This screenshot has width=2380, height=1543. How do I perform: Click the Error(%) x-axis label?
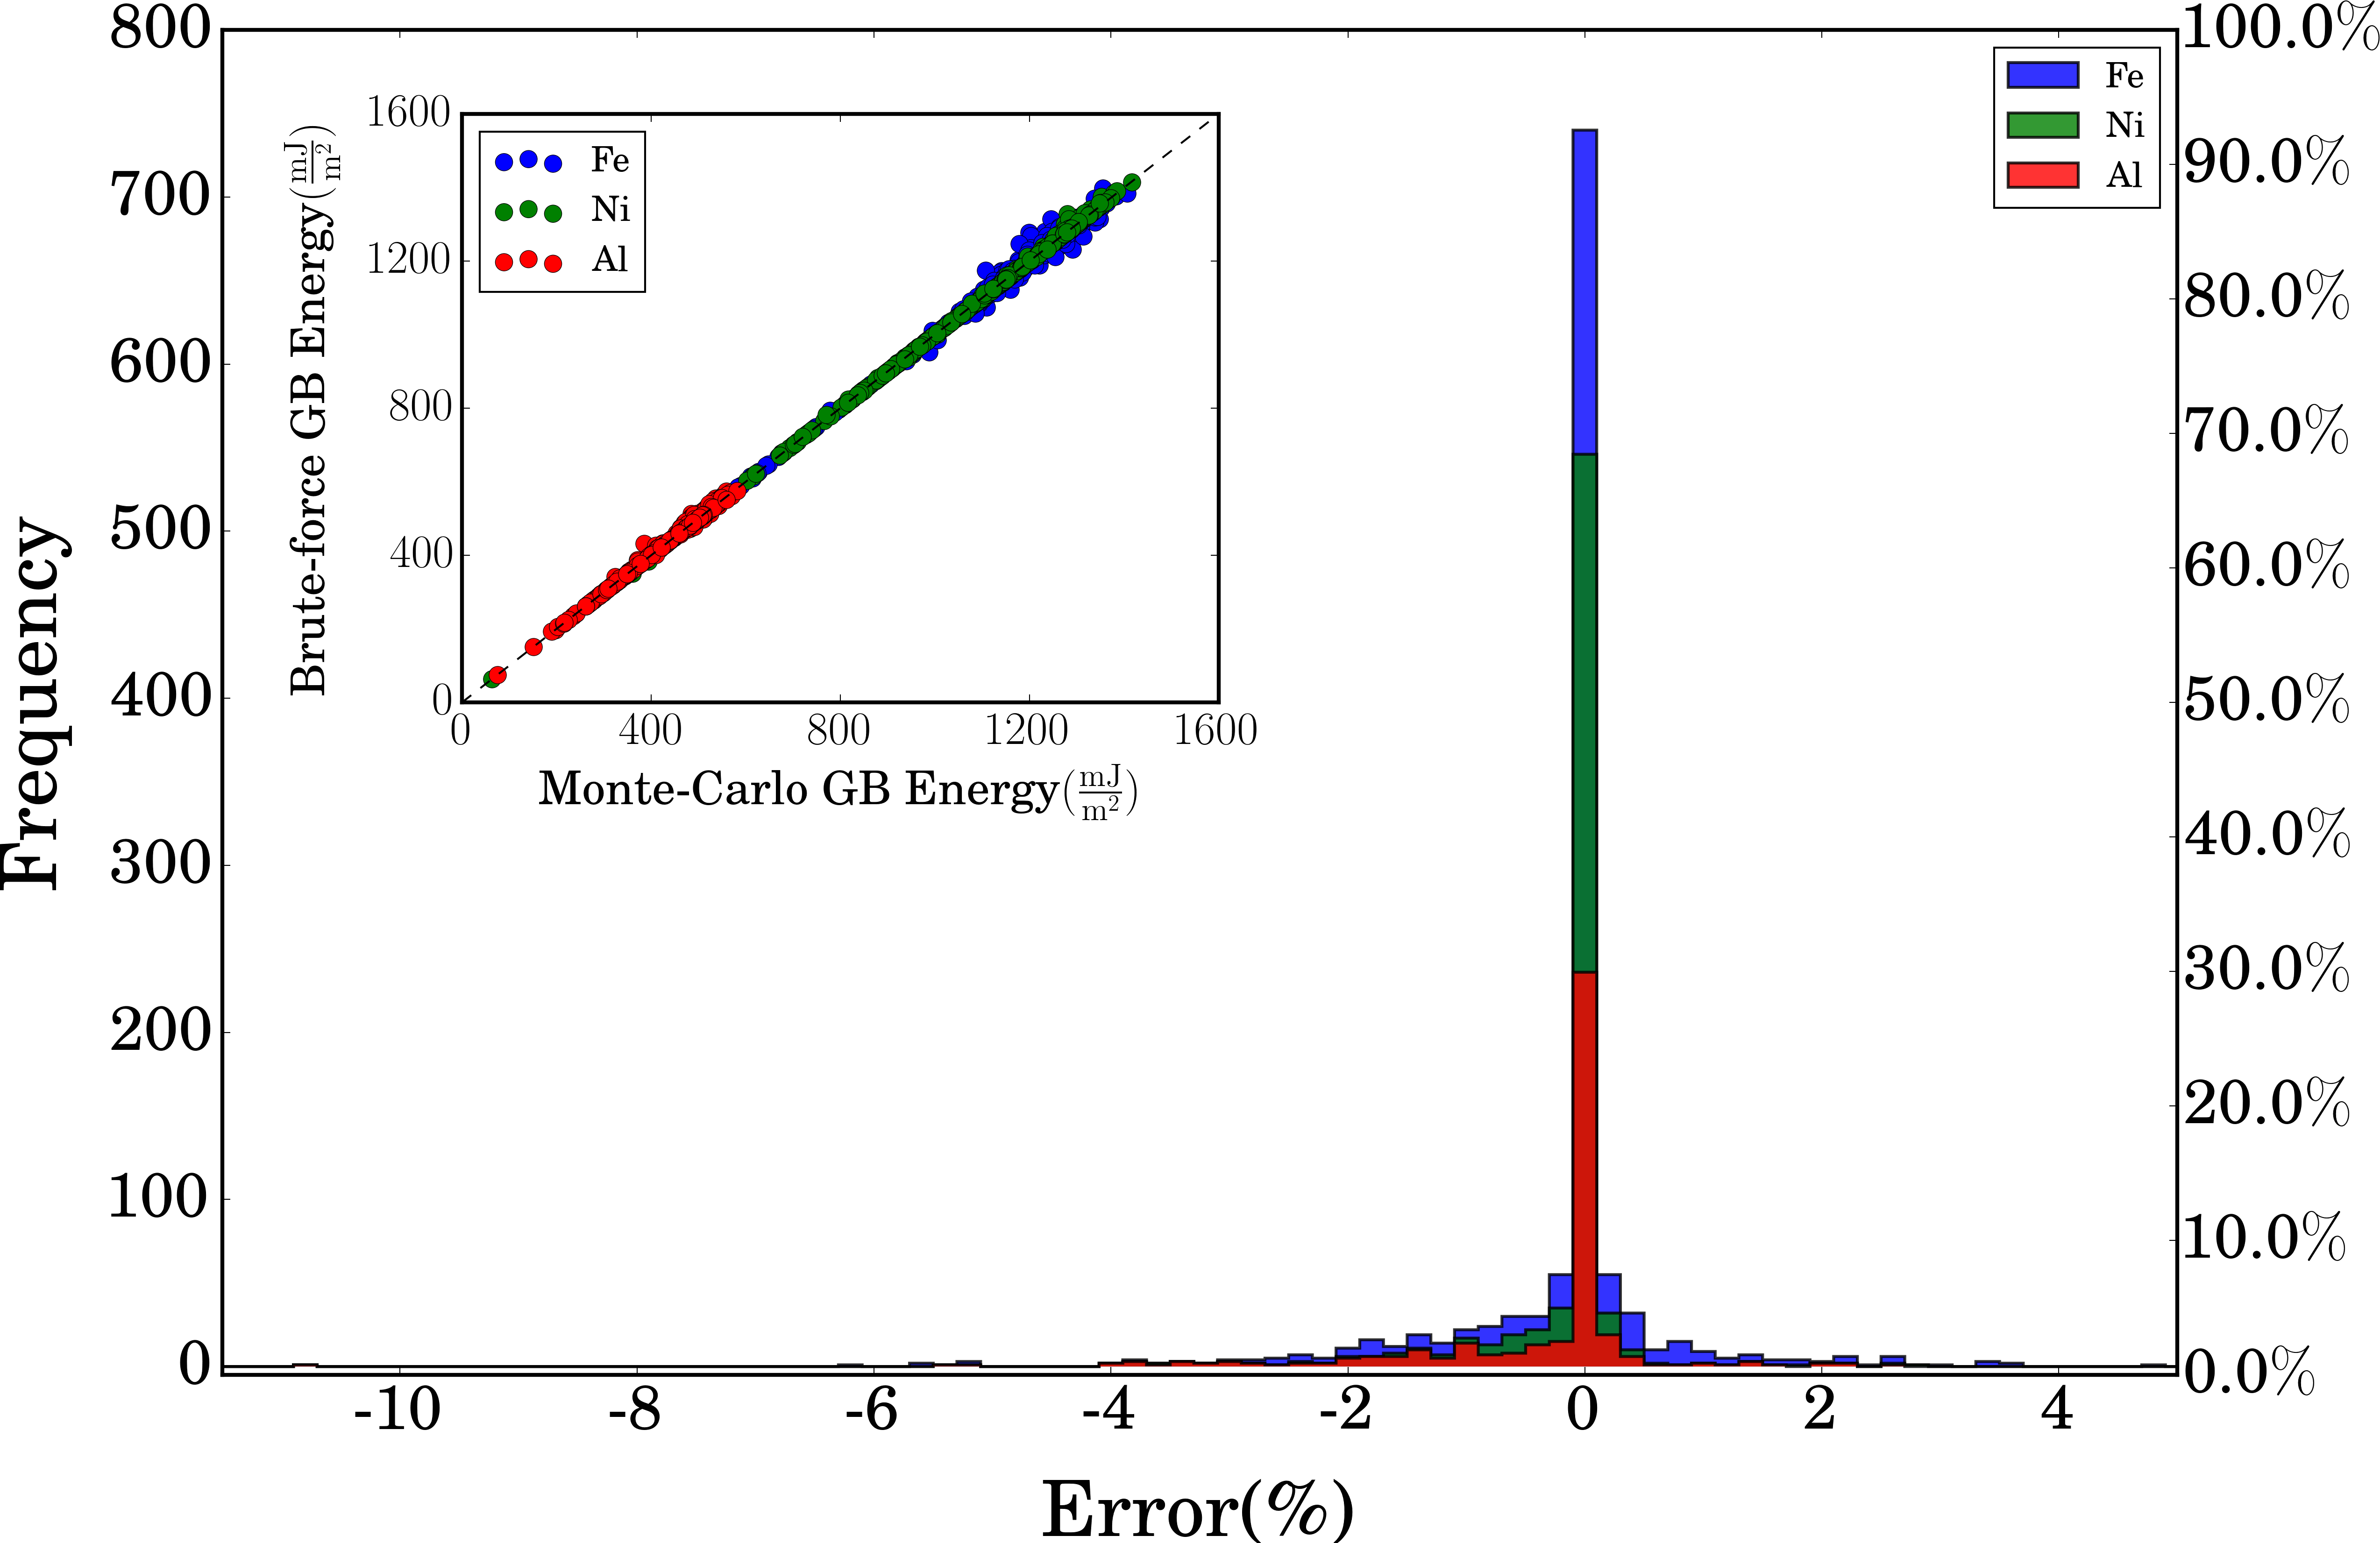click(1198, 1508)
